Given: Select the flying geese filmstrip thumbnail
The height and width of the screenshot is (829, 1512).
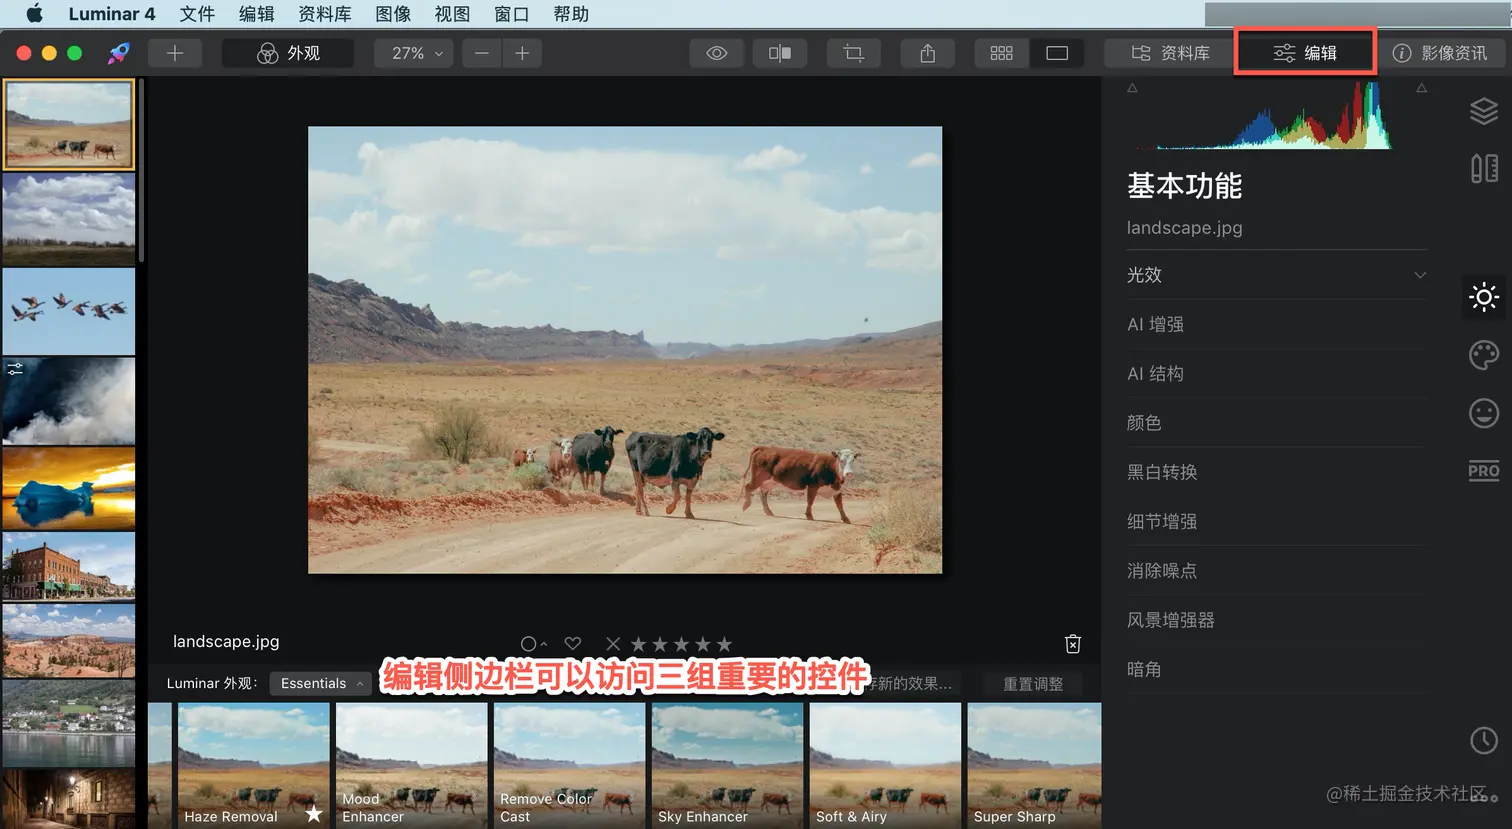Looking at the screenshot, I should click(x=68, y=311).
